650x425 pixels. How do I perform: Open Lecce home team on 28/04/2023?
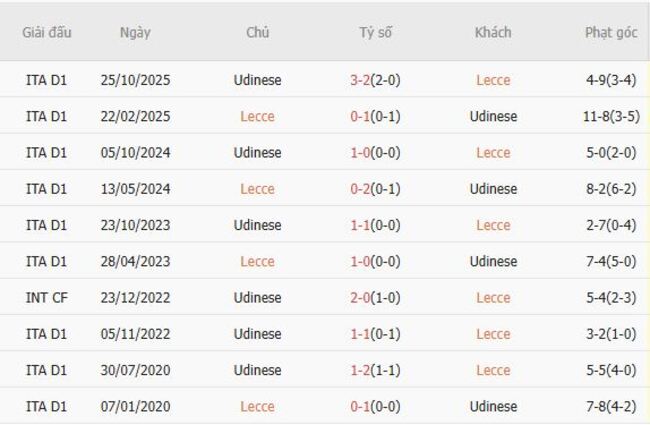click(x=257, y=261)
